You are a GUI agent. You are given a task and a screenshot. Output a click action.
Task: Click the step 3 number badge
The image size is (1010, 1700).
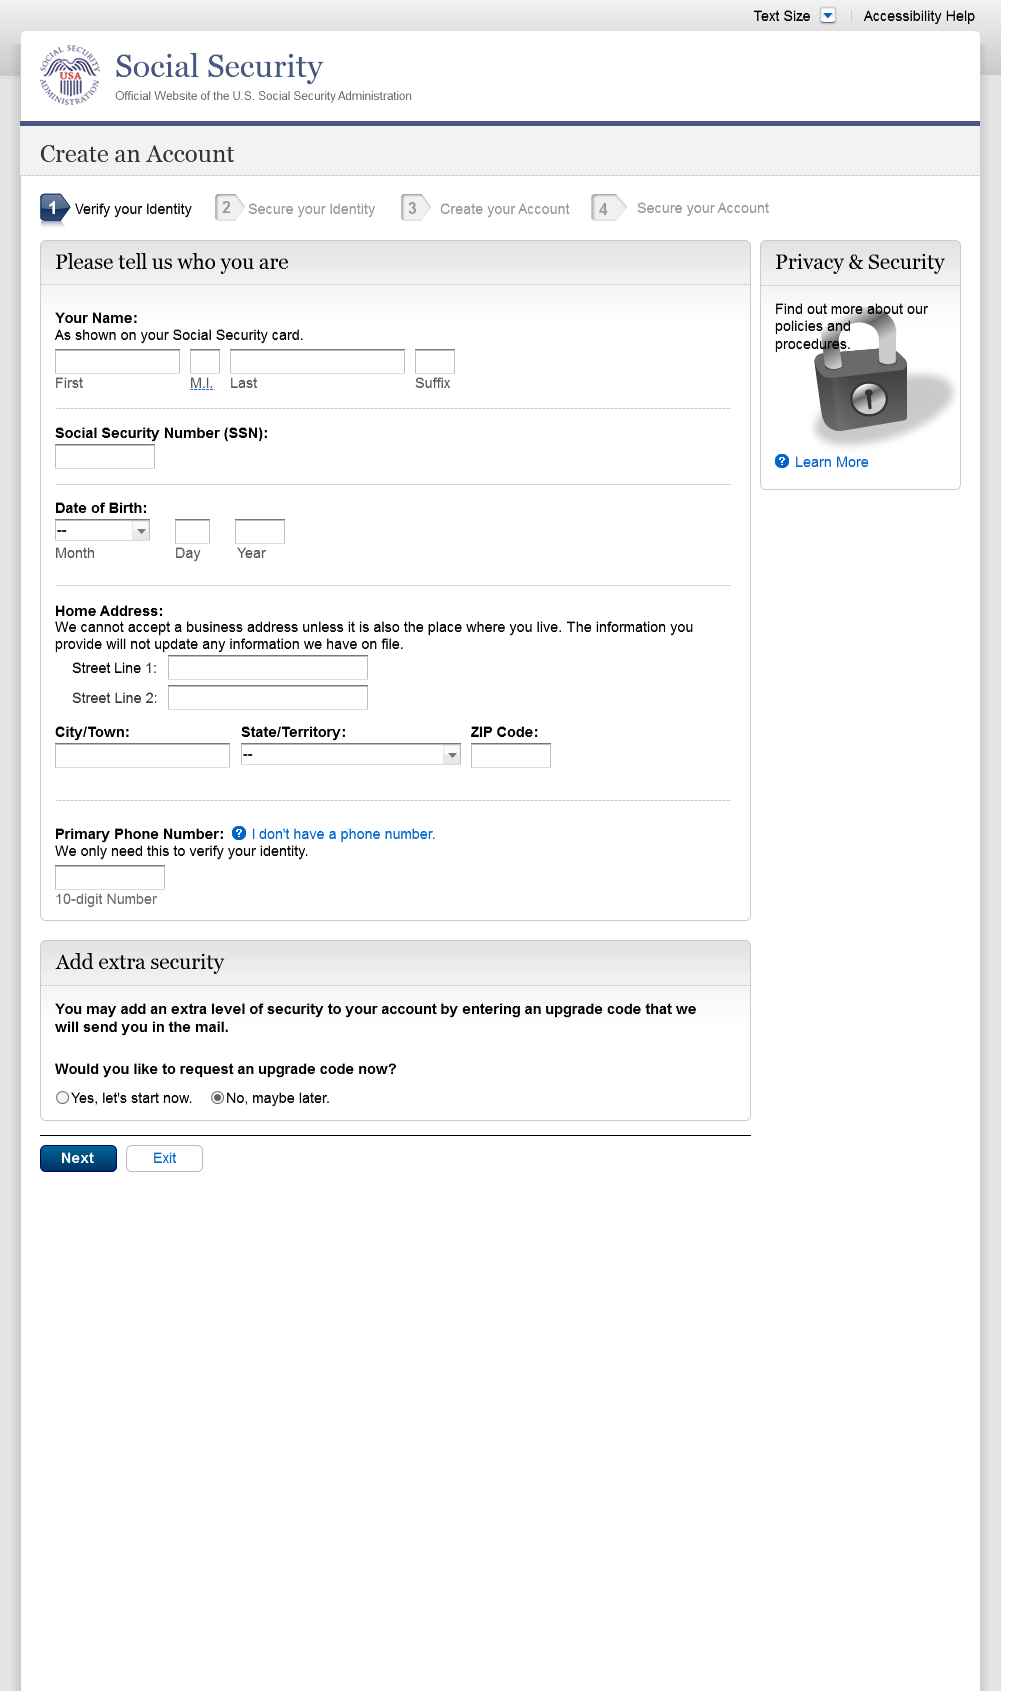412,208
